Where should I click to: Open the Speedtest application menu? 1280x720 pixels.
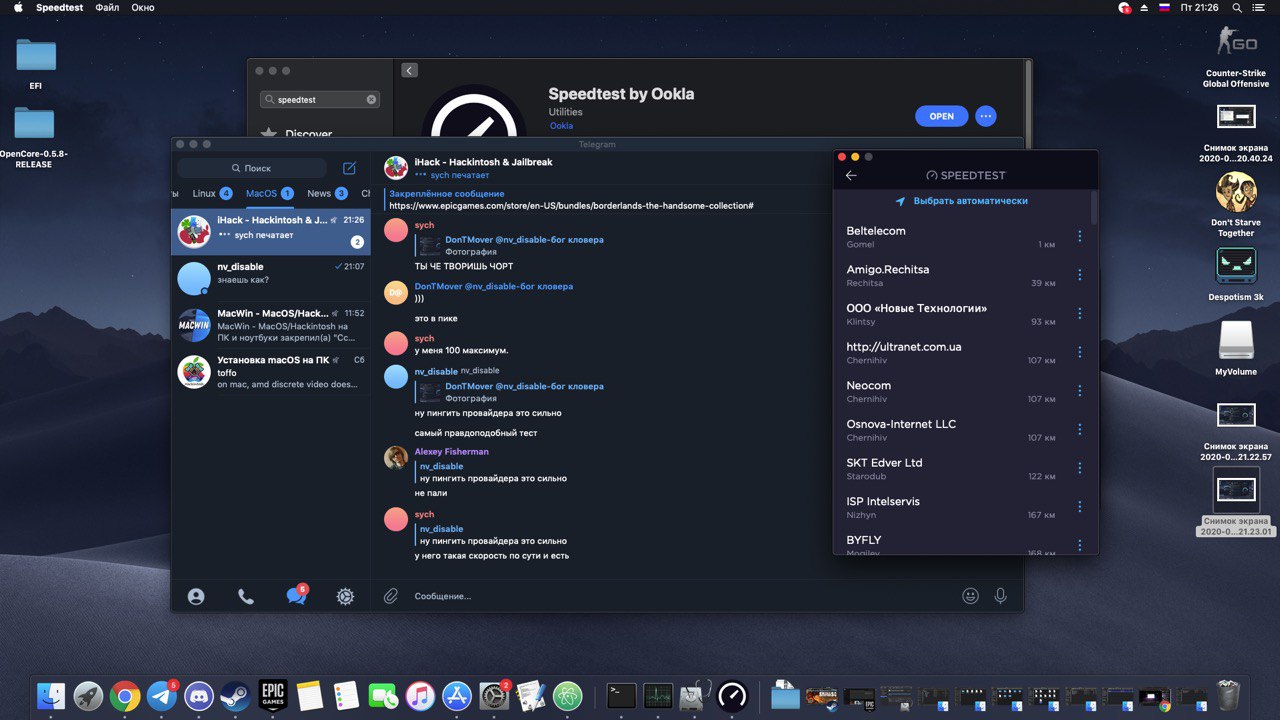pyautogui.click(x=60, y=7)
